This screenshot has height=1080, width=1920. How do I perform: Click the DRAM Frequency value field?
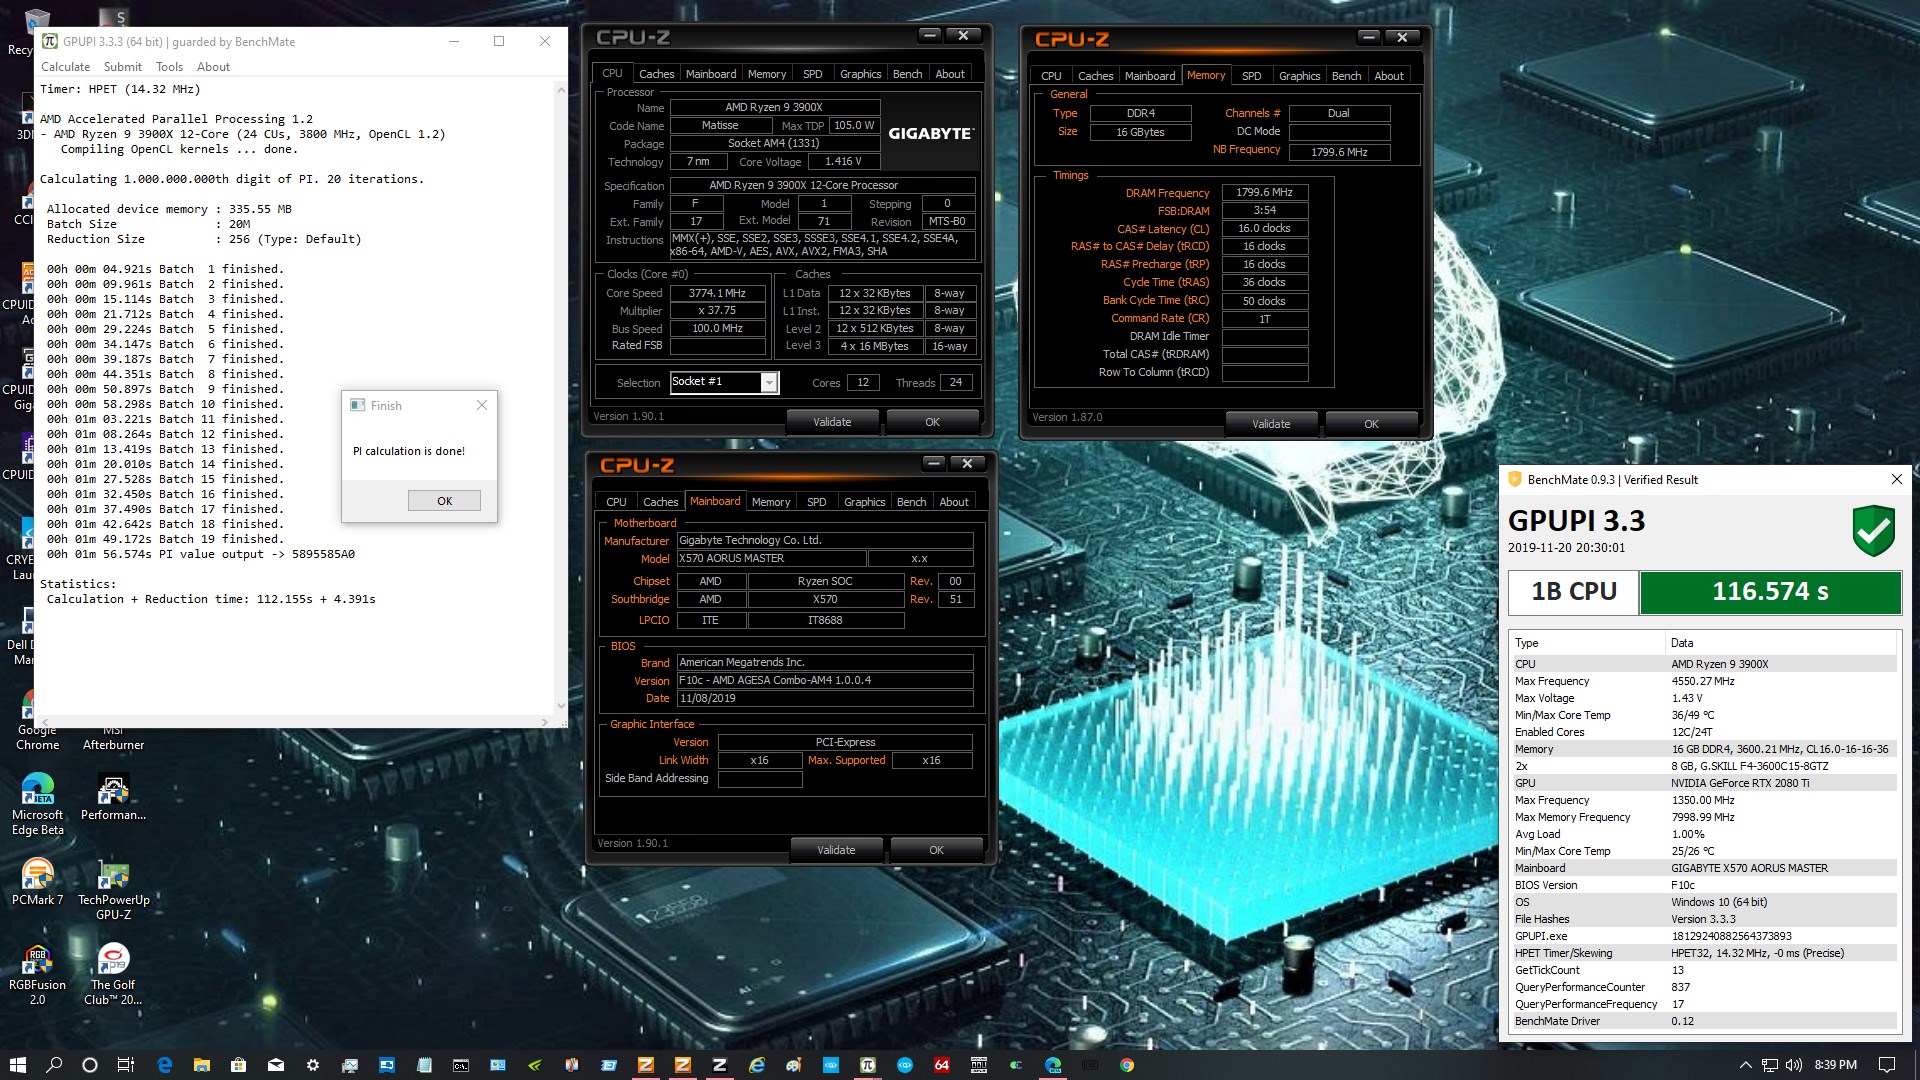pyautogui.click(x=1264, y=192)
